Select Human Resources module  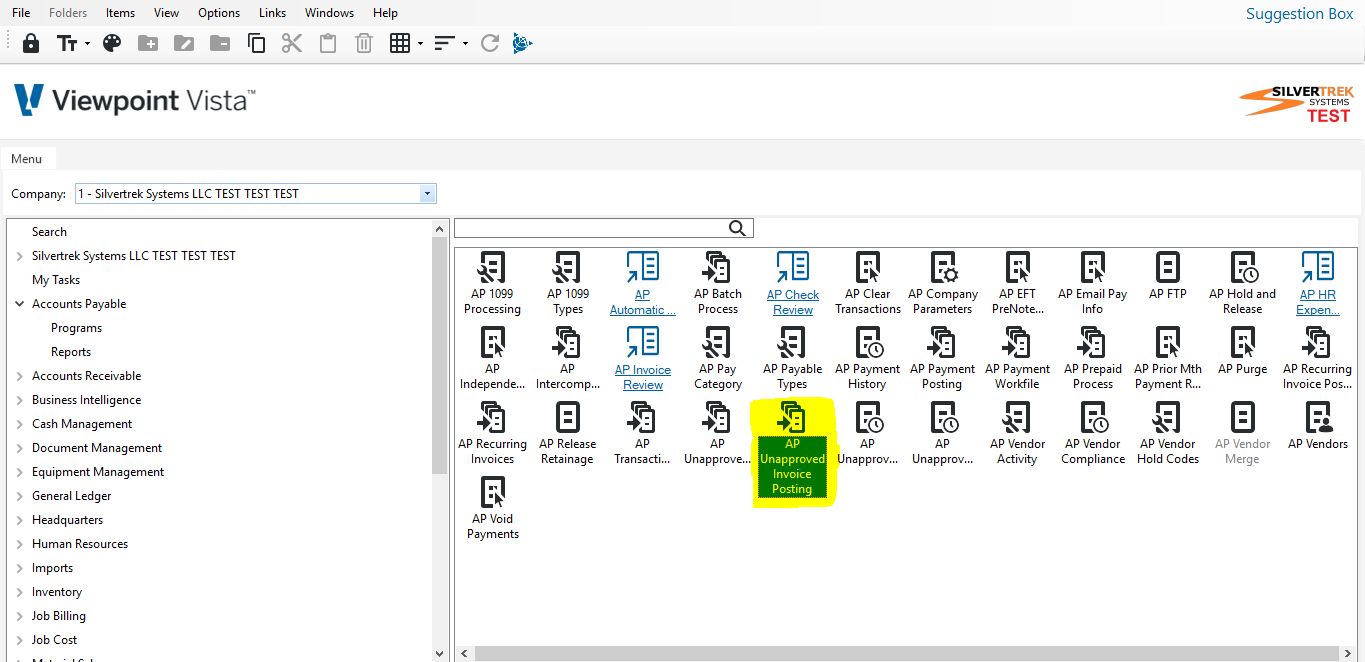[80, 544]
